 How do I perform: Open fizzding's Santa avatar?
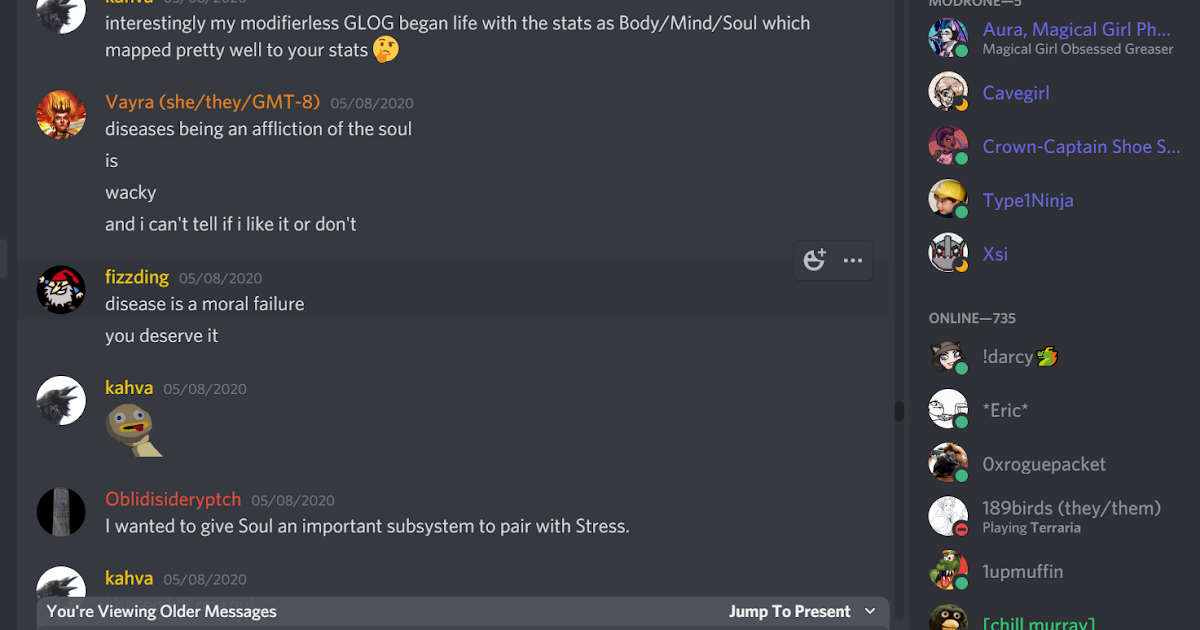click(61, 290)
